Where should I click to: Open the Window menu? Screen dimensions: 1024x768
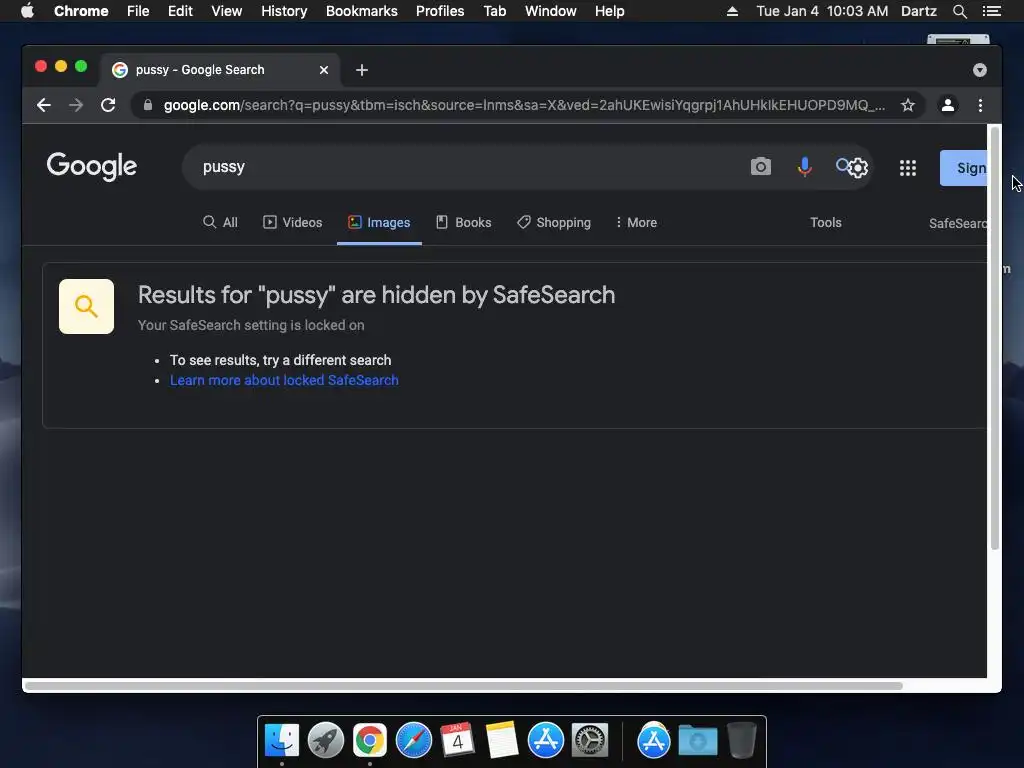click(551, 11)
